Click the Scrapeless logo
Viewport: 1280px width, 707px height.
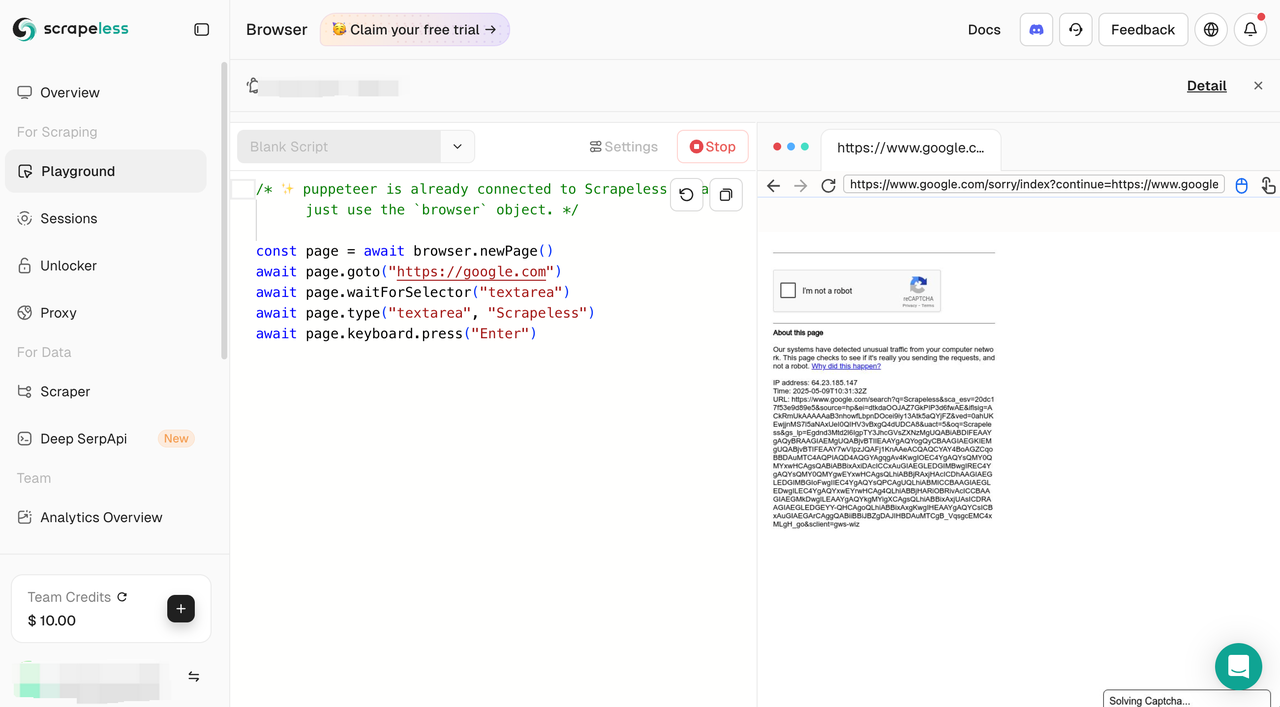pyautogui.click(x=71, y=29)
